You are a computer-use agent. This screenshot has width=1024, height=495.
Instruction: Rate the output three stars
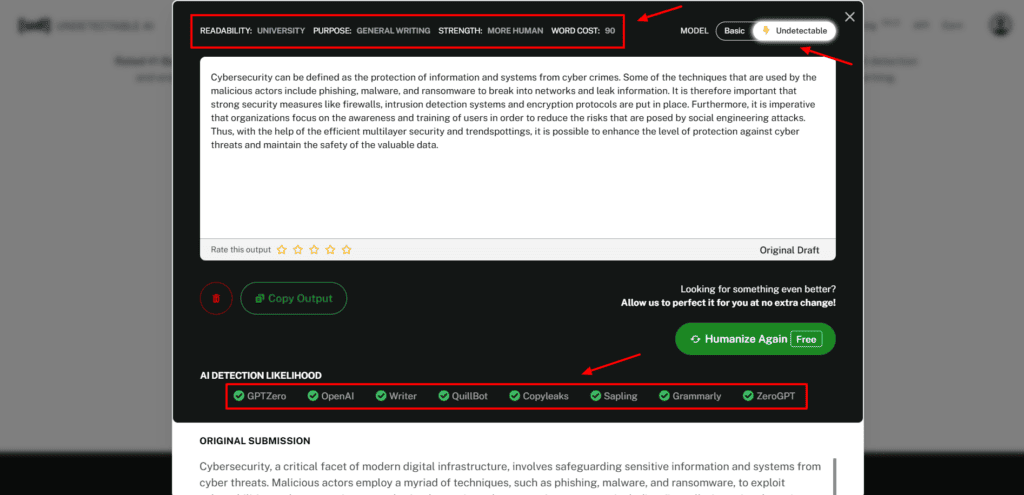[x=314, y=250]
